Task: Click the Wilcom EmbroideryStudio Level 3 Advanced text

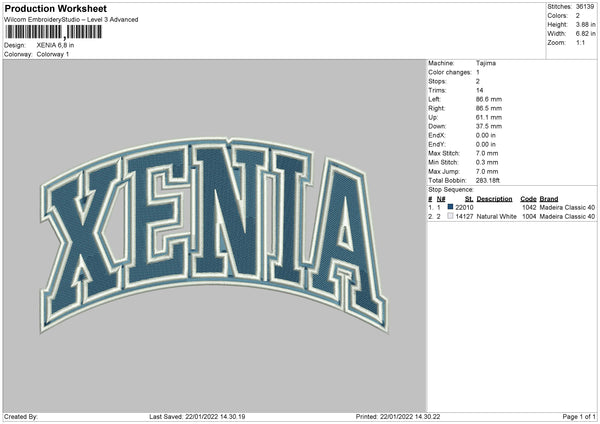Action: (x=71, y=20)
